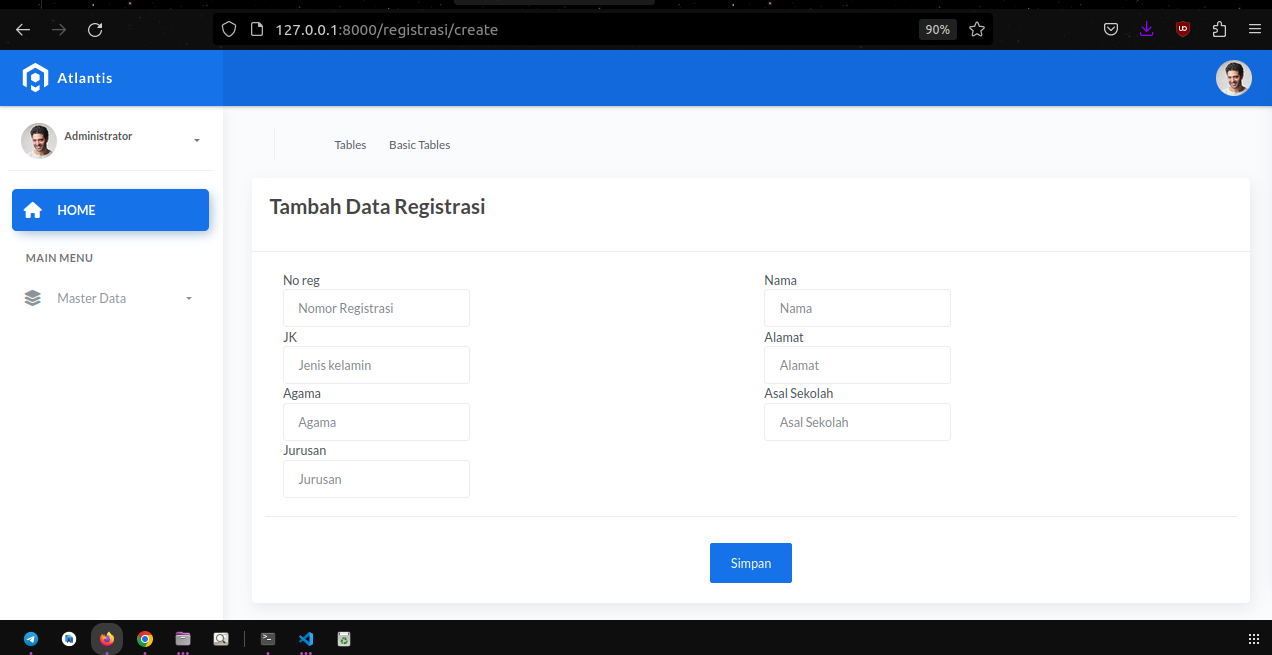Click the No reg field label
Screen dimensions: 1272x655
301,280
